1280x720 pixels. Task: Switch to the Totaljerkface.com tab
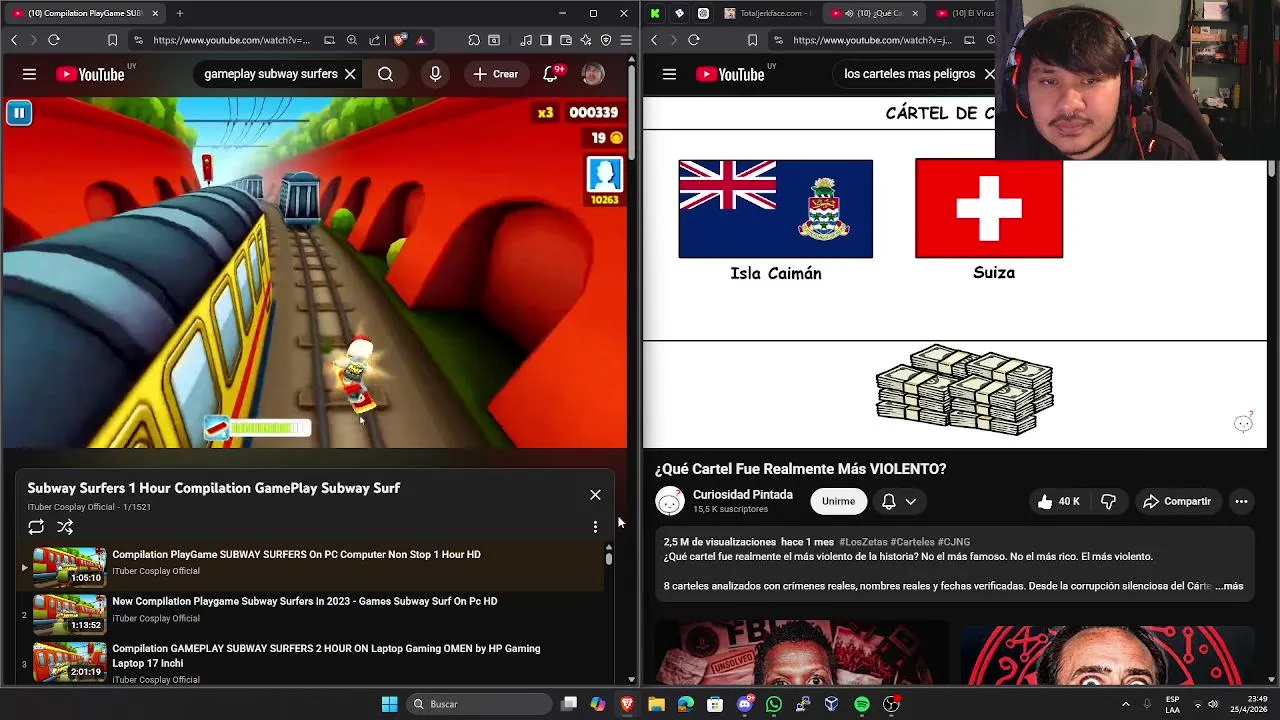point(766,13)
